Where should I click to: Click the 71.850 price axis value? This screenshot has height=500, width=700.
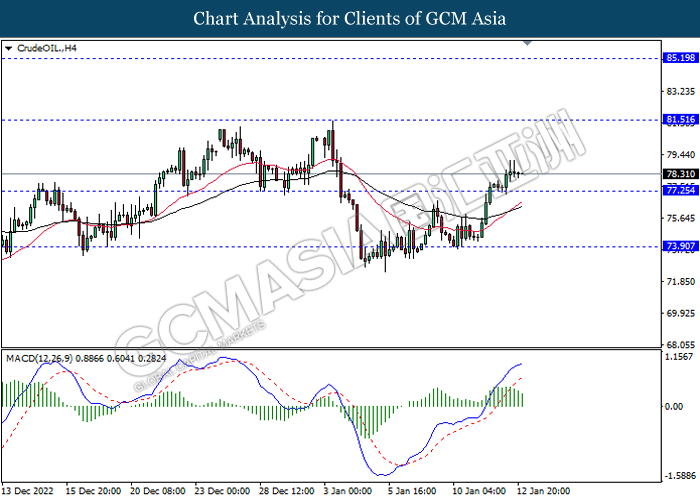pos(681,281)
